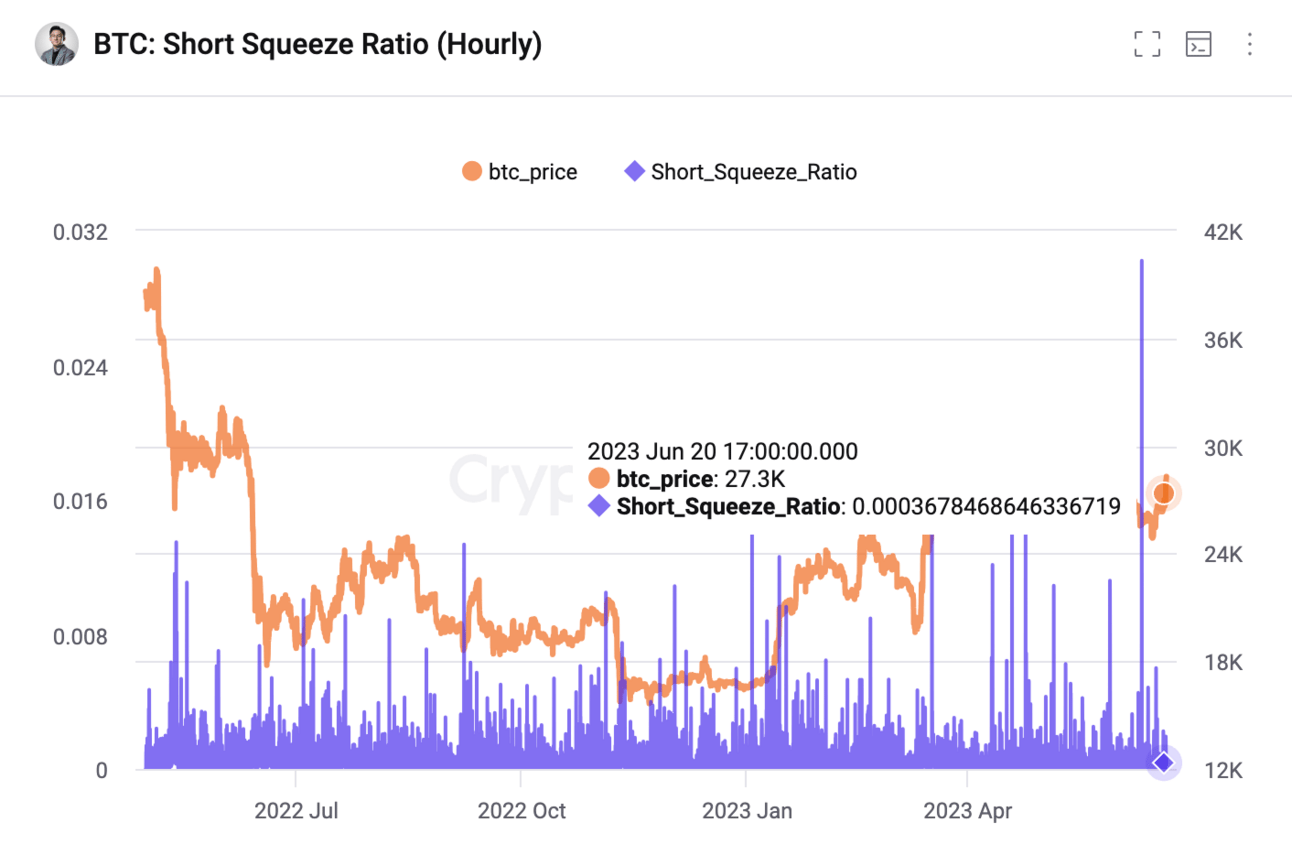Toggle the Short_Squeeze_Ratio legend series
Viewport: 1292px width, 844px height.
click(x=741, y=171)
